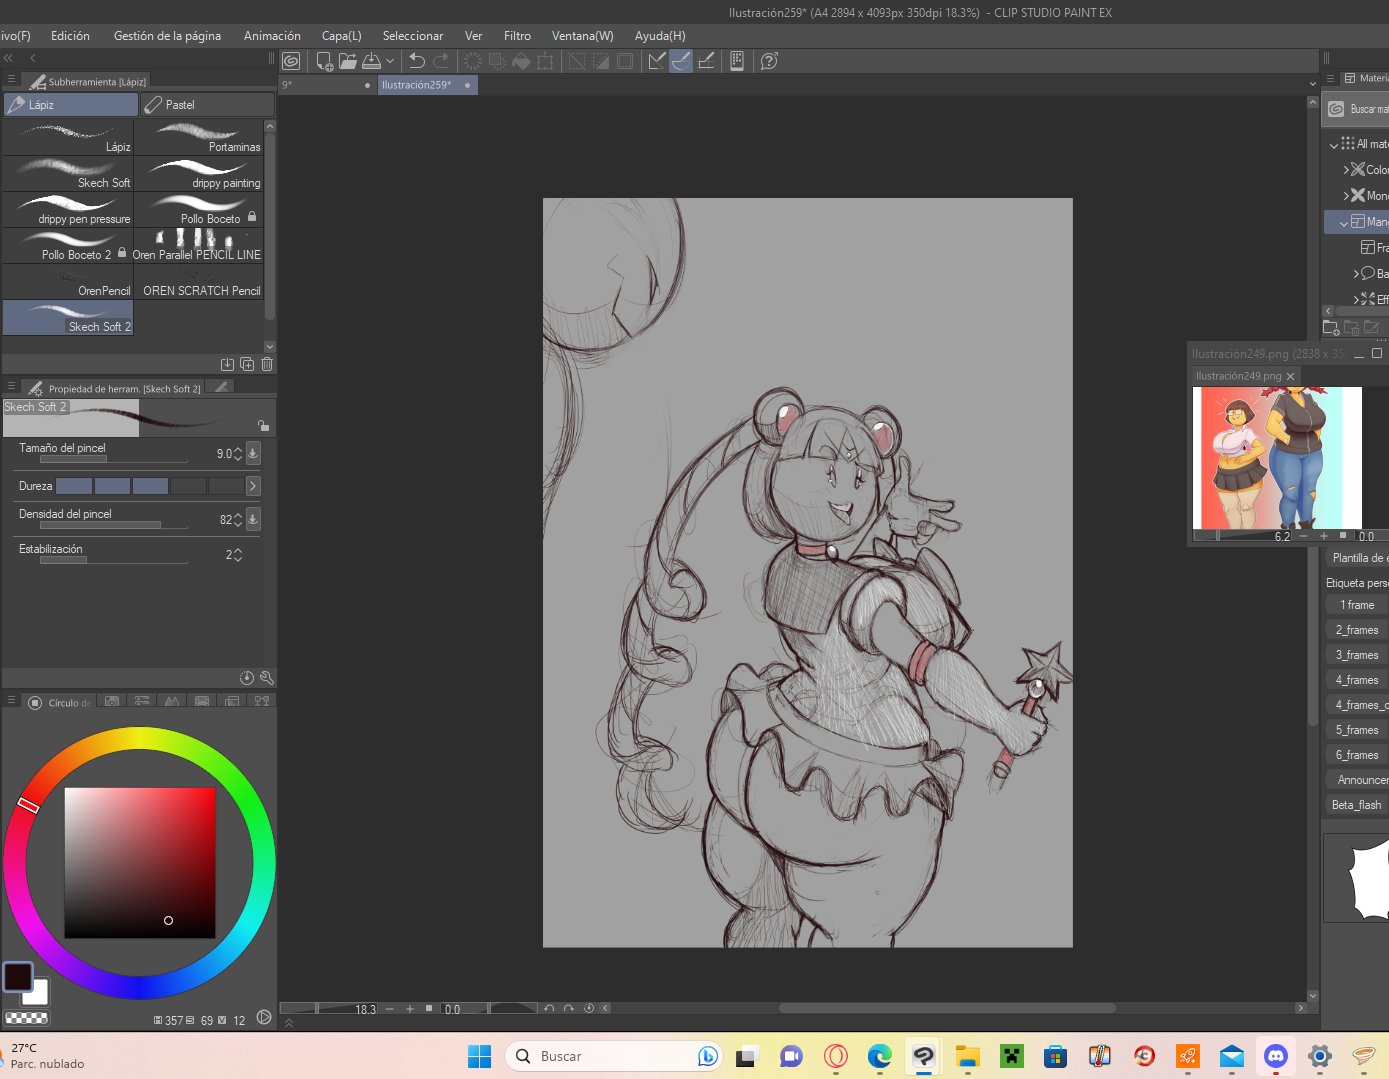Open sub tool detail wrench icon
Screen dimensions: 1389x1079
(x=266, y=678)
